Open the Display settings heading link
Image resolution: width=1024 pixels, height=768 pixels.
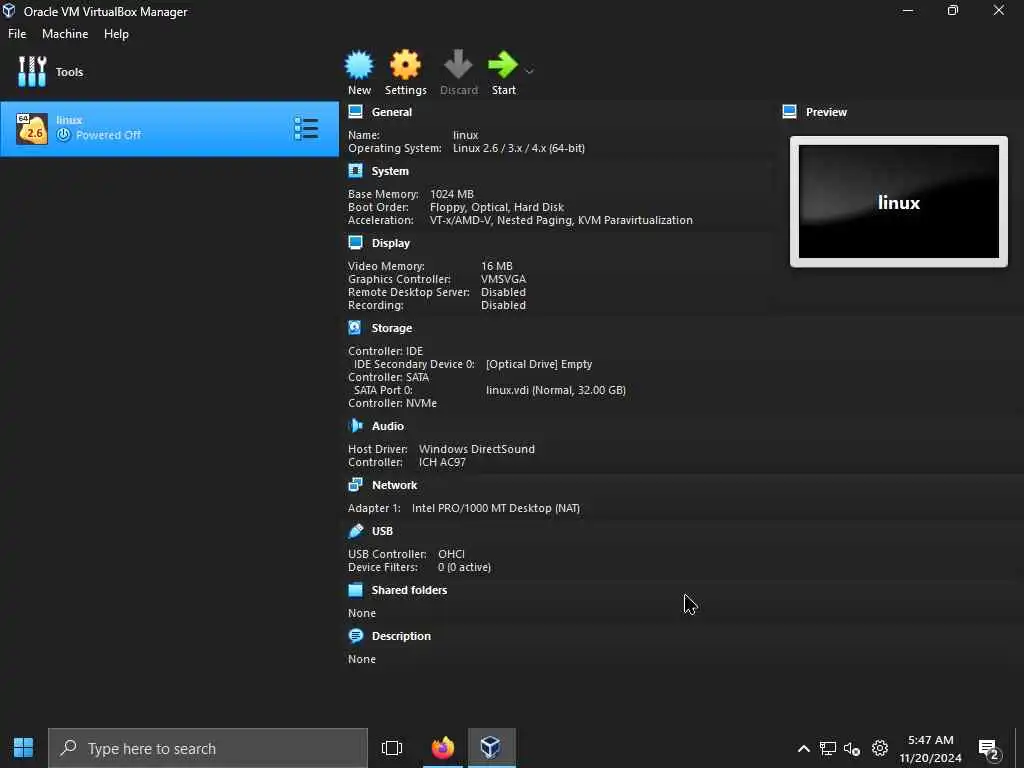pyautogui.click(x=391, y=243)
